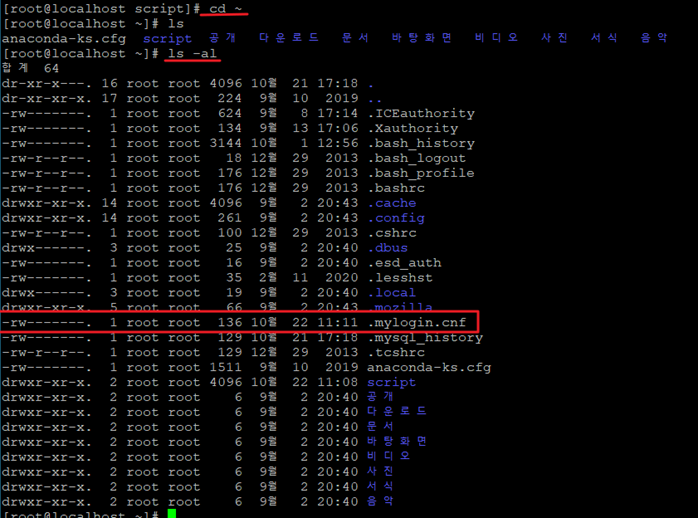Select the 11:11 timestamp of .mylogin.cnf
Image resolution: width=698 pixels, height=518 pixels.
point(337,323)
